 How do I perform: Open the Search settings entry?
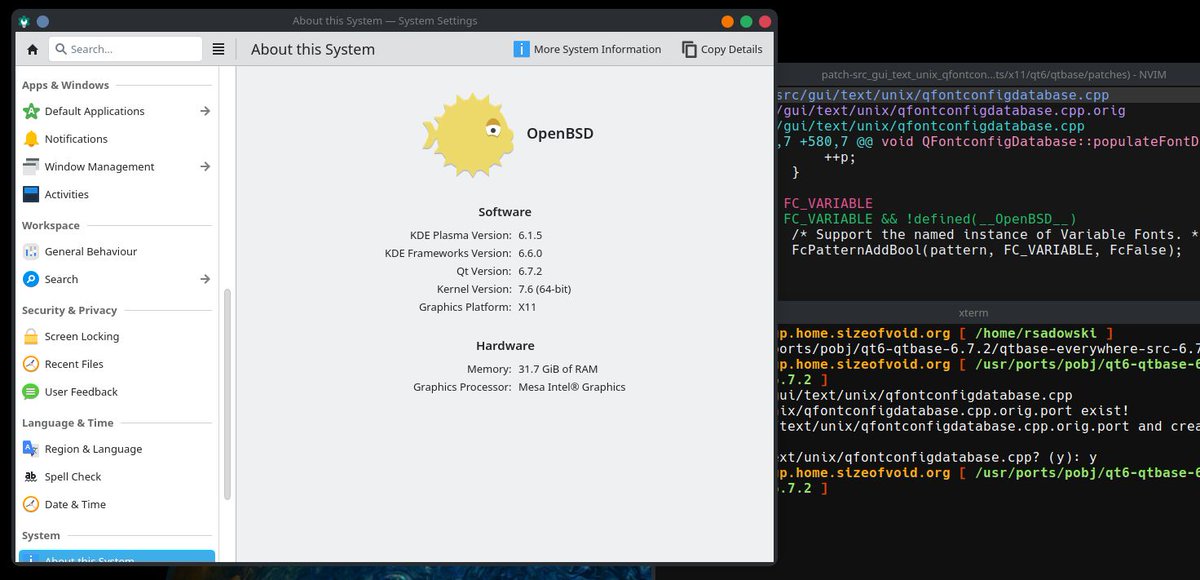pos(117,280)
